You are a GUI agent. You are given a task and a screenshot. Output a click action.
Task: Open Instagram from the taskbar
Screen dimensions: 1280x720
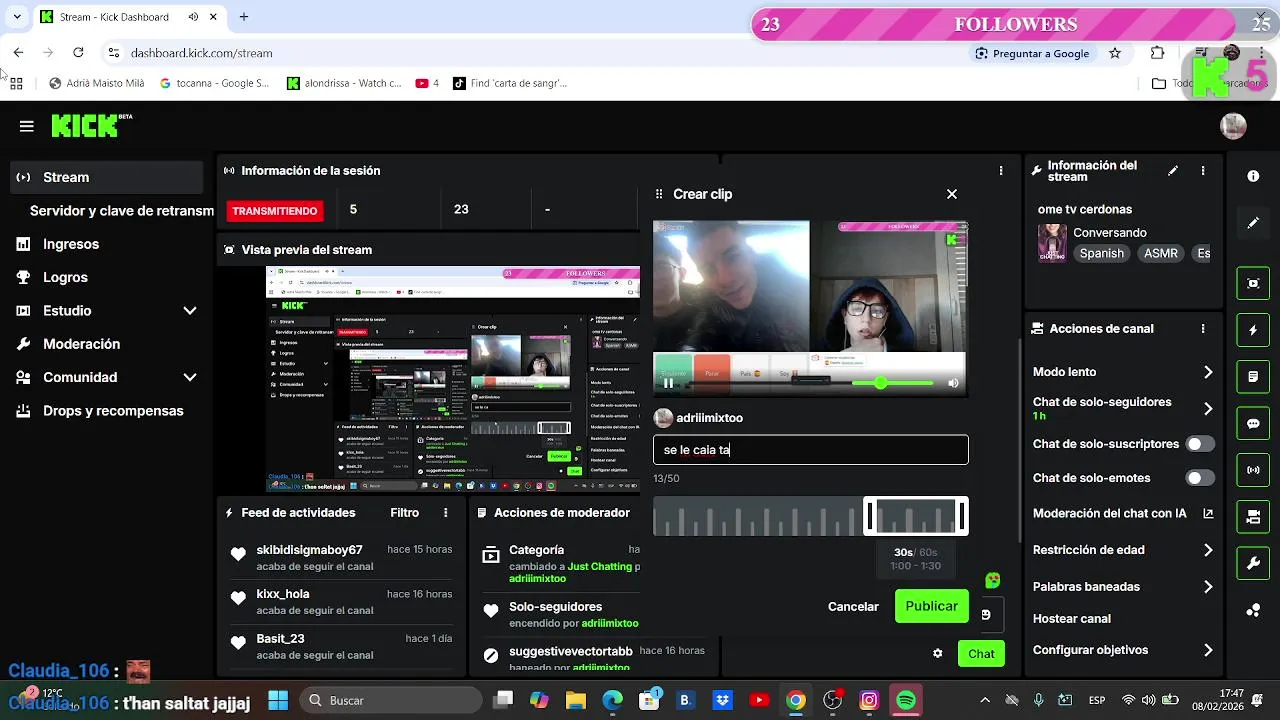pos(869,700)
